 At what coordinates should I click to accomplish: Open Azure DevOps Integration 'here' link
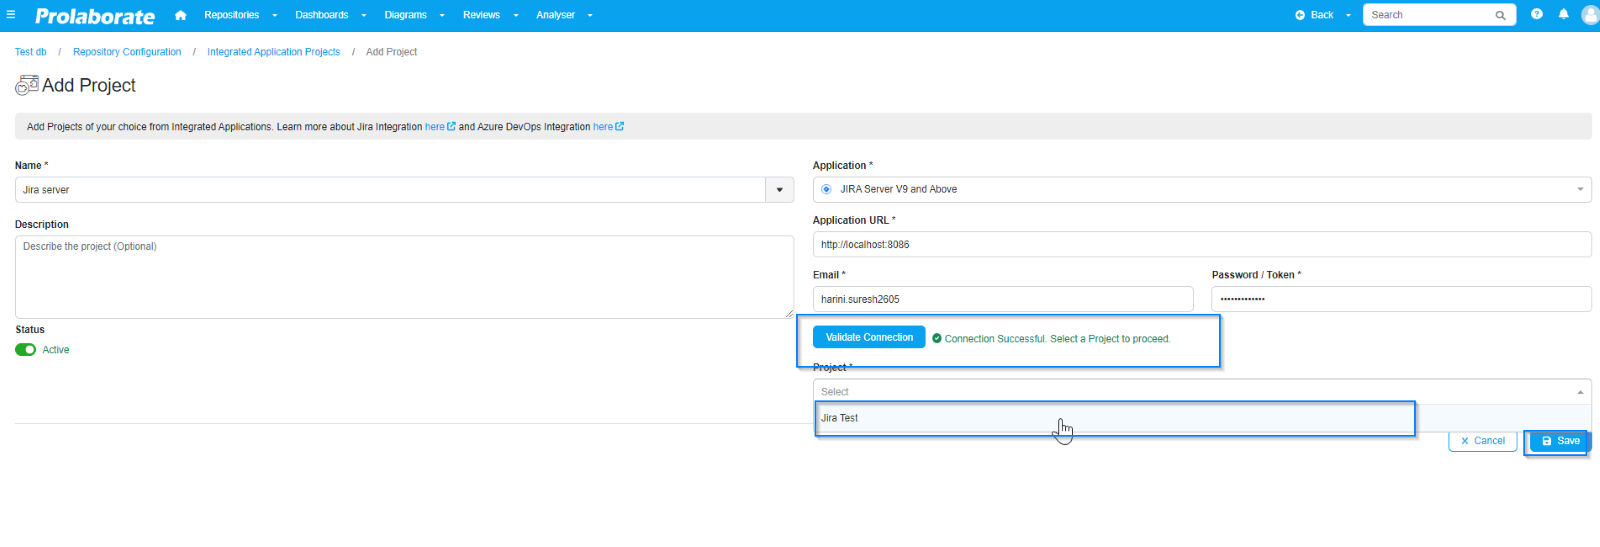(603, 127)
